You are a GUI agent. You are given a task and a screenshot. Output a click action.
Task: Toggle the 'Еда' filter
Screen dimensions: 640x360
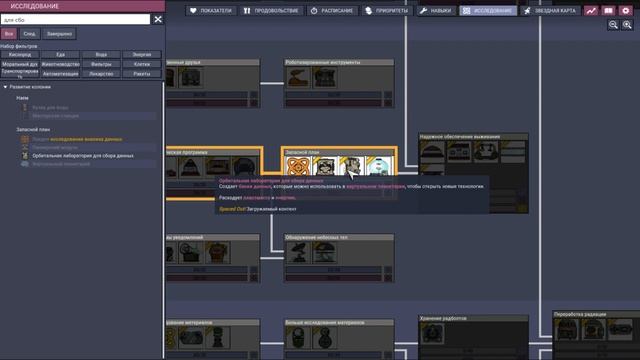tap(60, 54)
